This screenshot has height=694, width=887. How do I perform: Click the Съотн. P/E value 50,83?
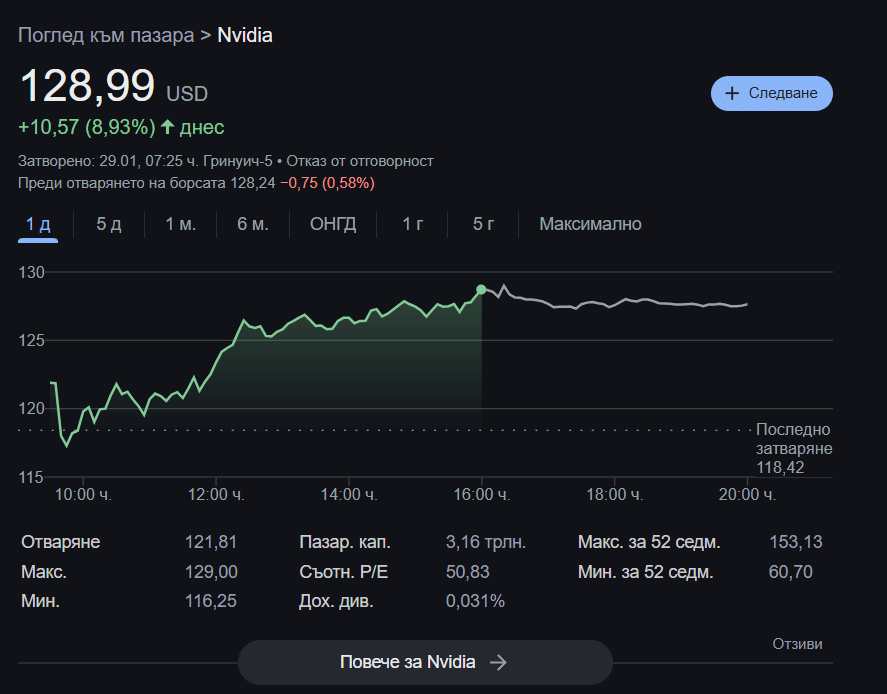coord(467,572)
